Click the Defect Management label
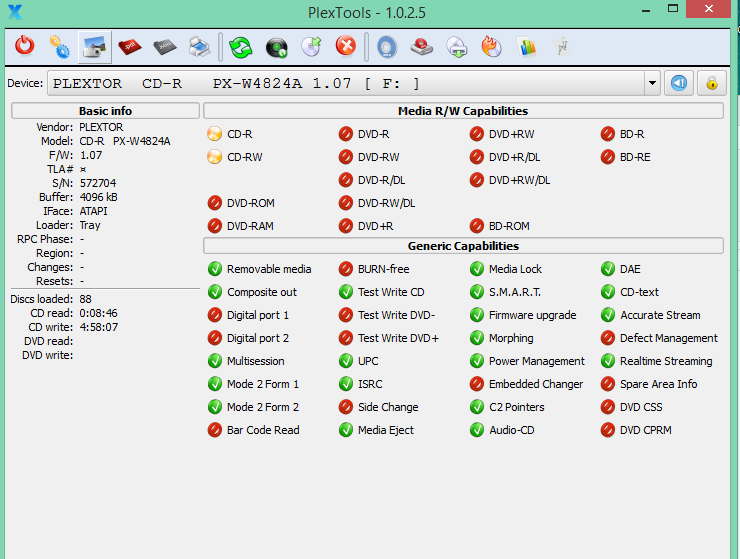The image size is (740, 559). click(669, 339)
